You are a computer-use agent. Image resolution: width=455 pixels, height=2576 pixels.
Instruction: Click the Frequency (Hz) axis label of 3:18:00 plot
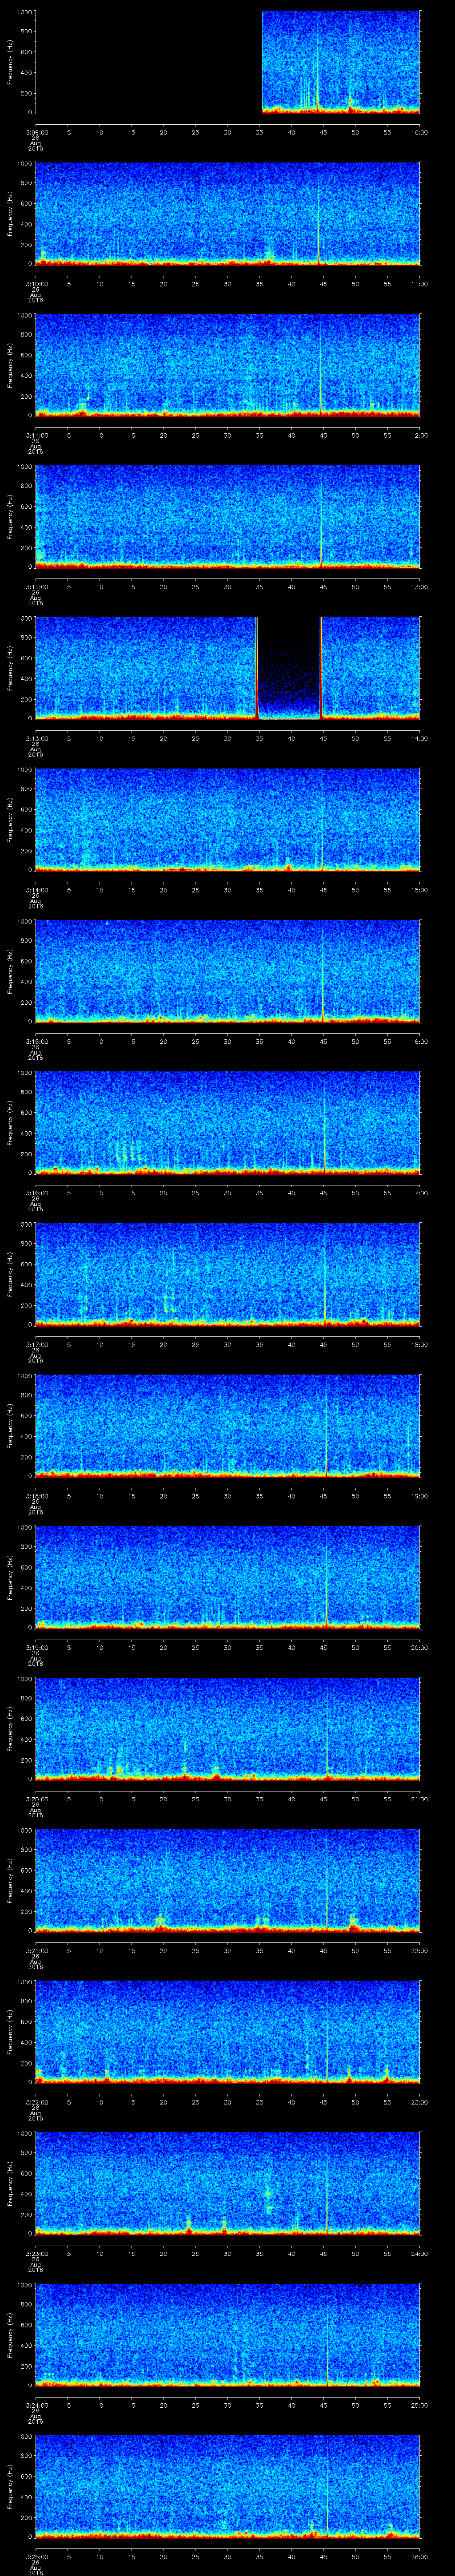coord(10,1425)
